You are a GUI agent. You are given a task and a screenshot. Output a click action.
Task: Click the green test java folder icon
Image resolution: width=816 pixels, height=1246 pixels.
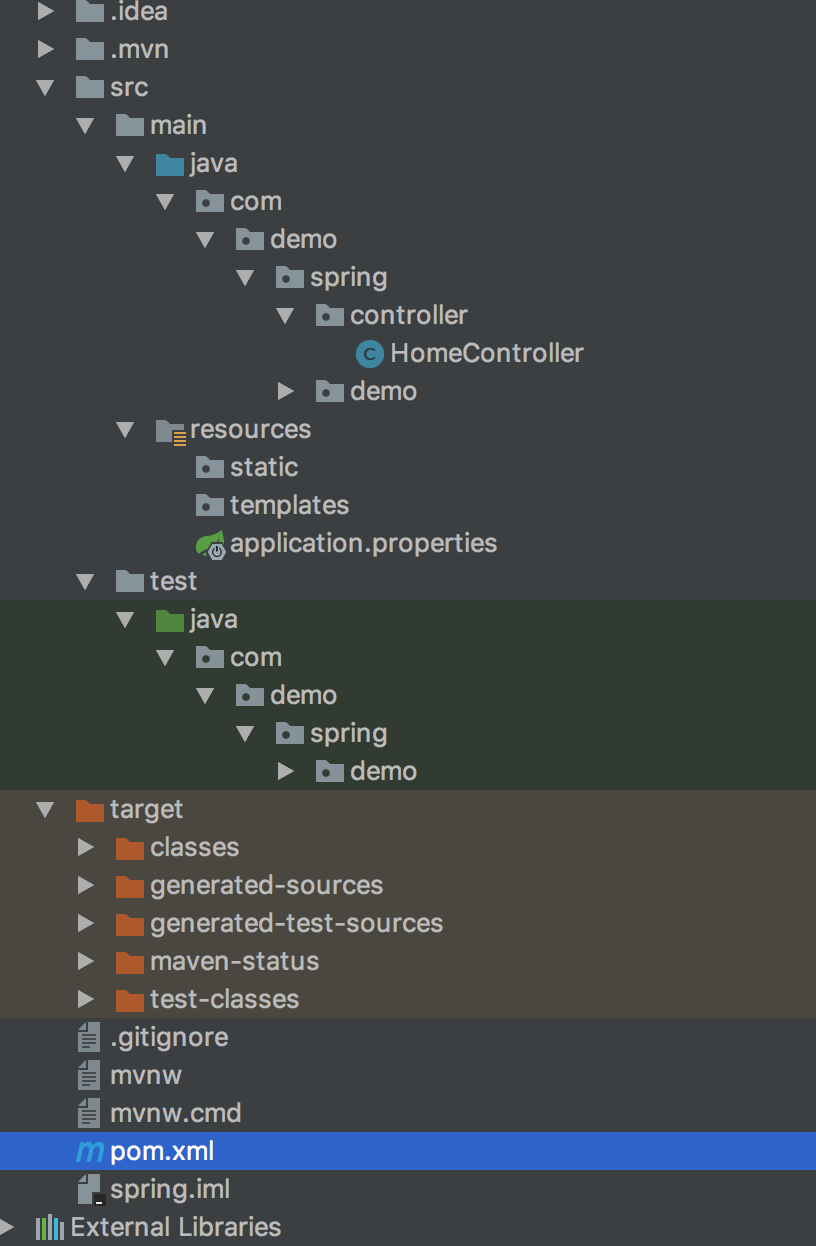pos(170,619)
